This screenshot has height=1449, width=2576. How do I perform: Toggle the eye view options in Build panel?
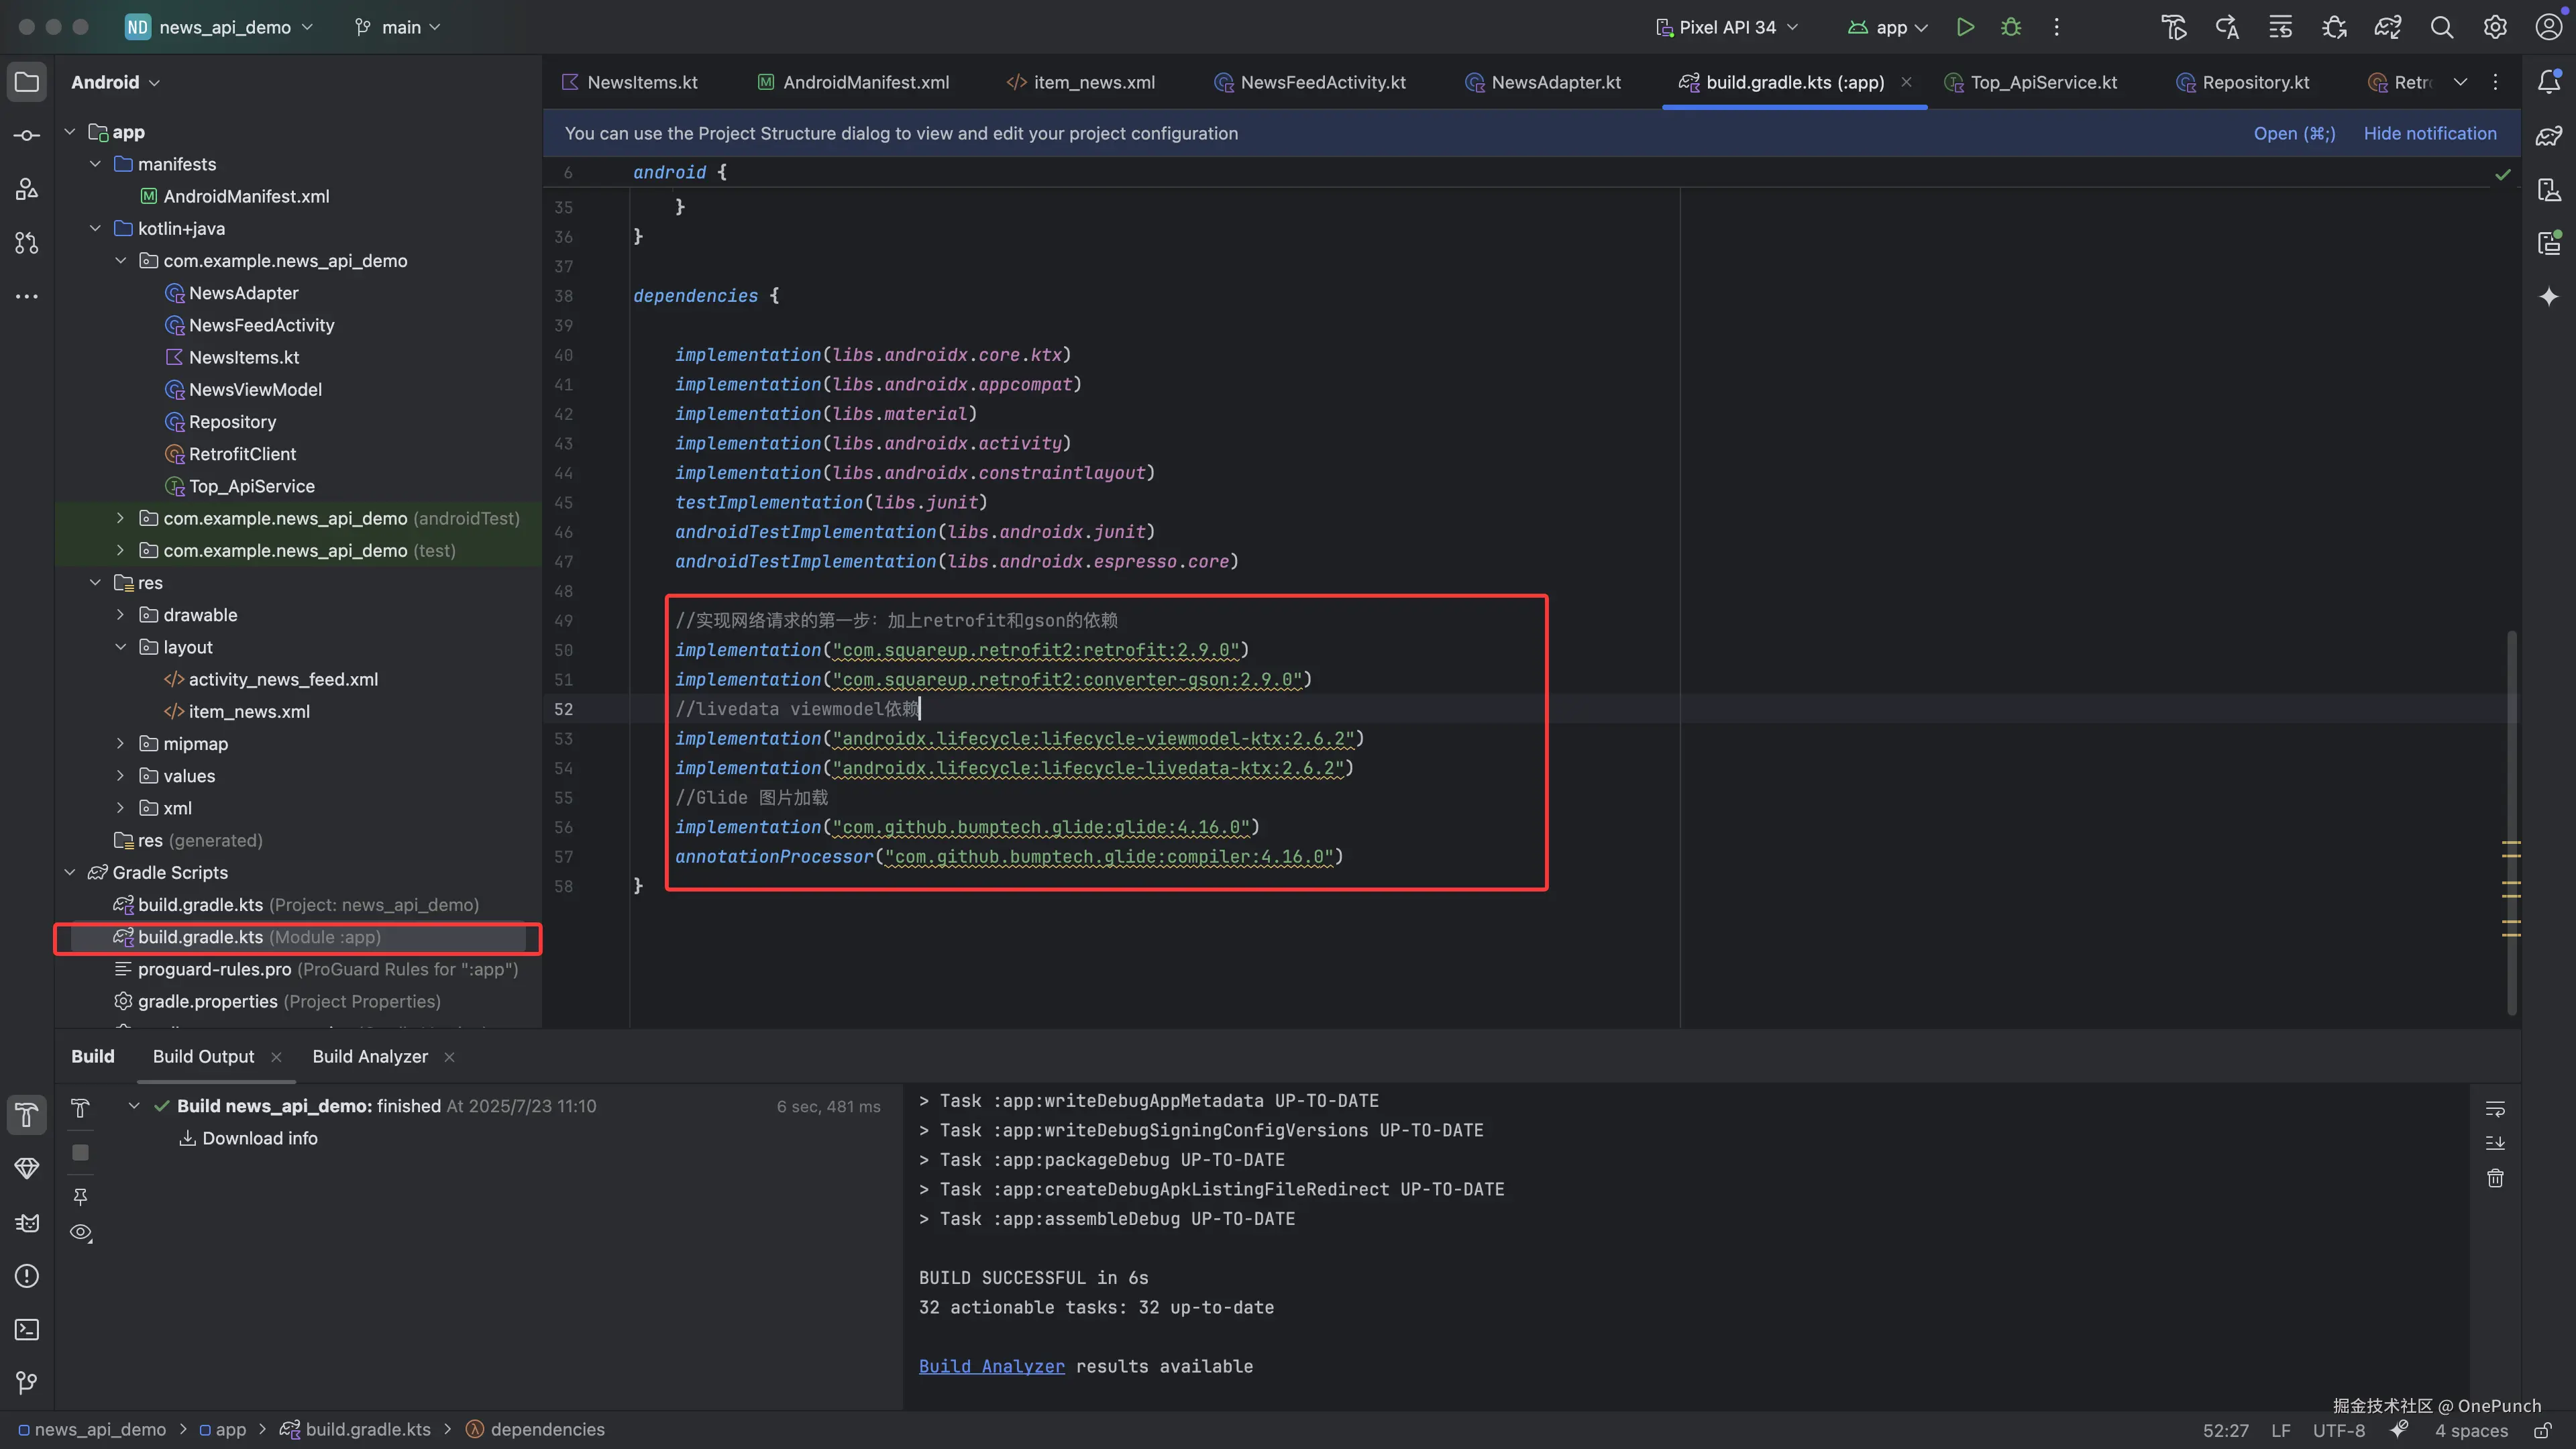[81, 1232]
